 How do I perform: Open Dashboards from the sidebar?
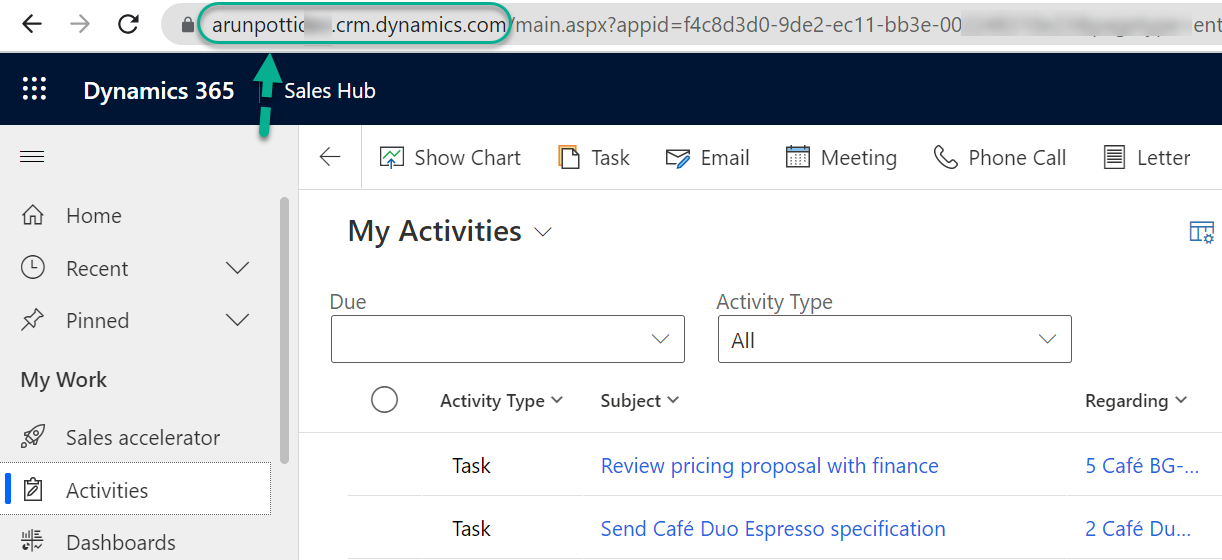pos(120,543)
